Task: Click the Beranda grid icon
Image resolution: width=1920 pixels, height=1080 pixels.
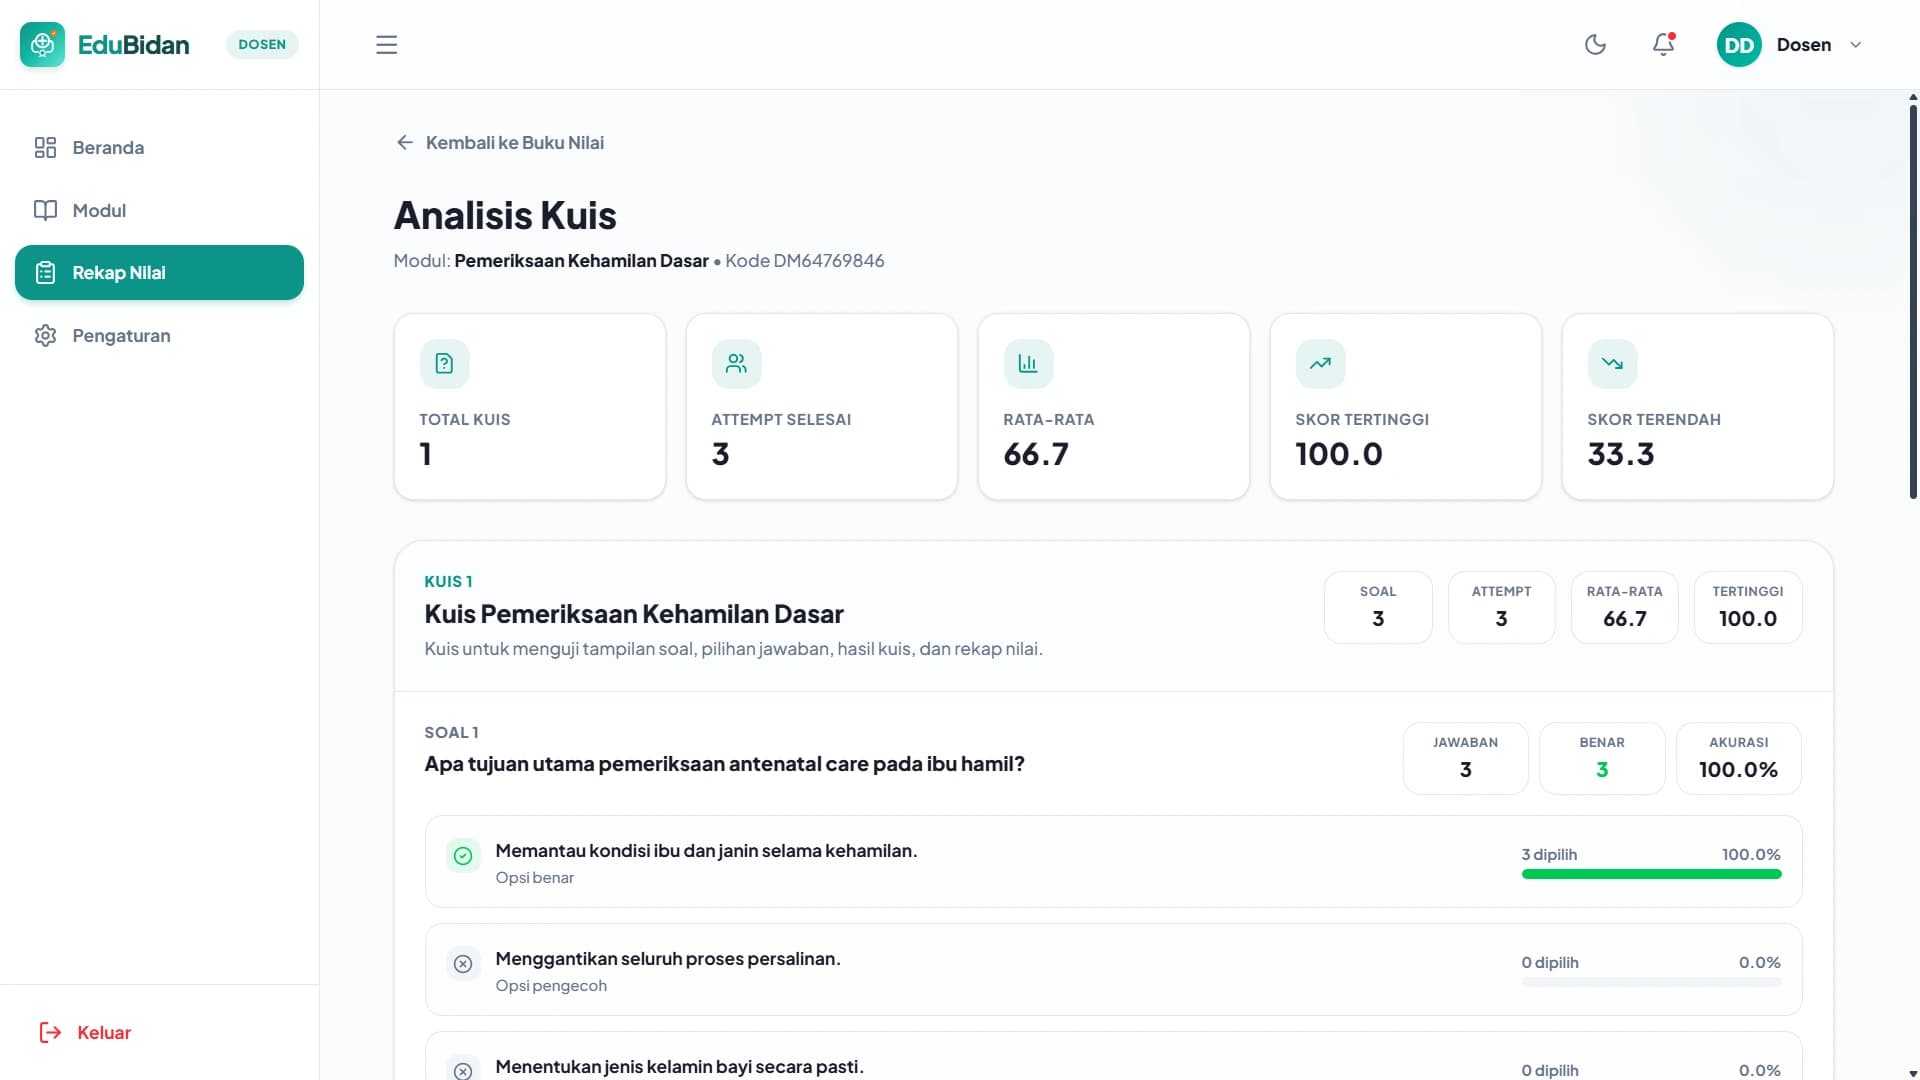Action: point(45,148)
